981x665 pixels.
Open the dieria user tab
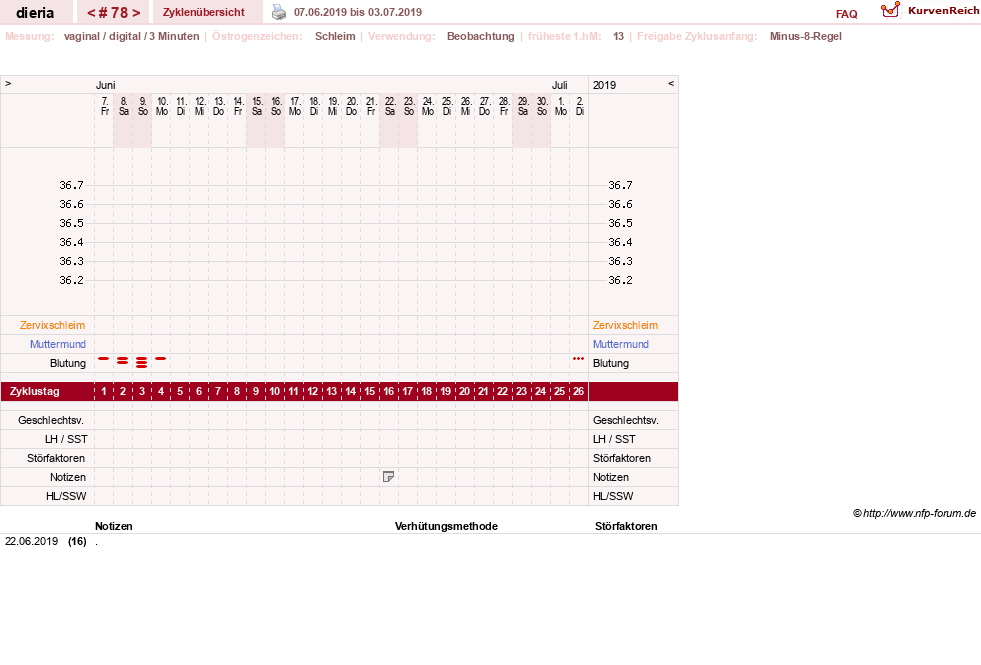(35, 13)
